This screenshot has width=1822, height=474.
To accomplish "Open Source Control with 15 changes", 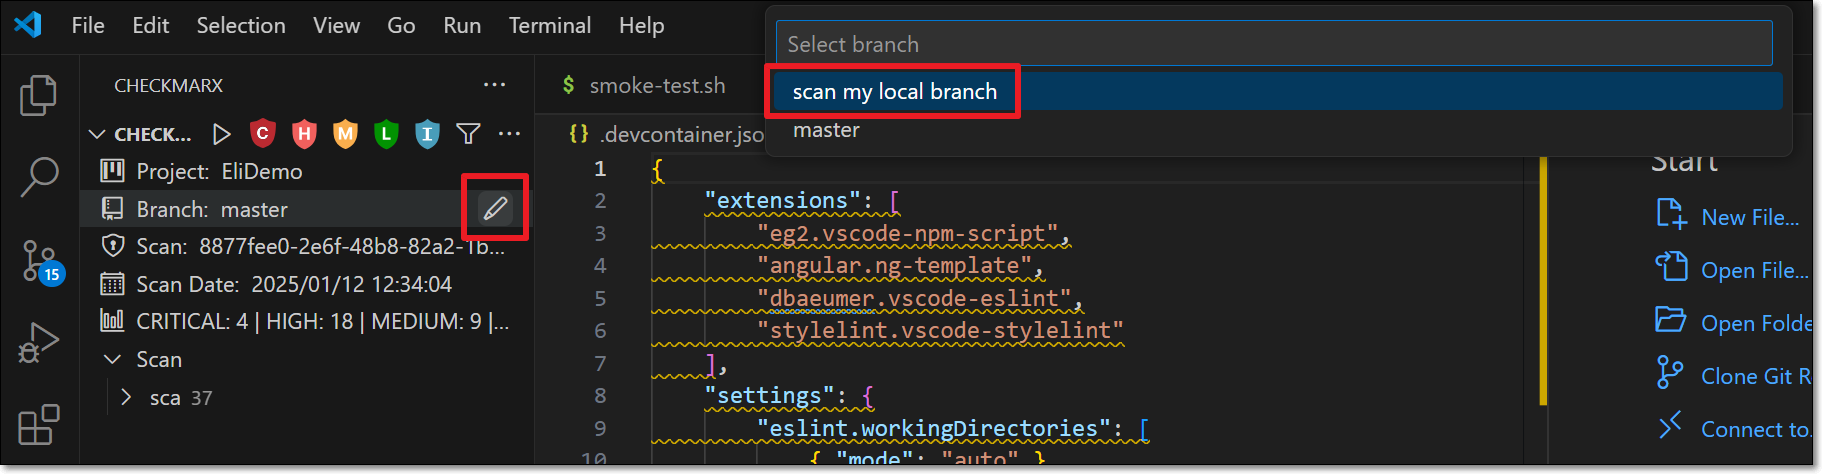I will [40, 262].
